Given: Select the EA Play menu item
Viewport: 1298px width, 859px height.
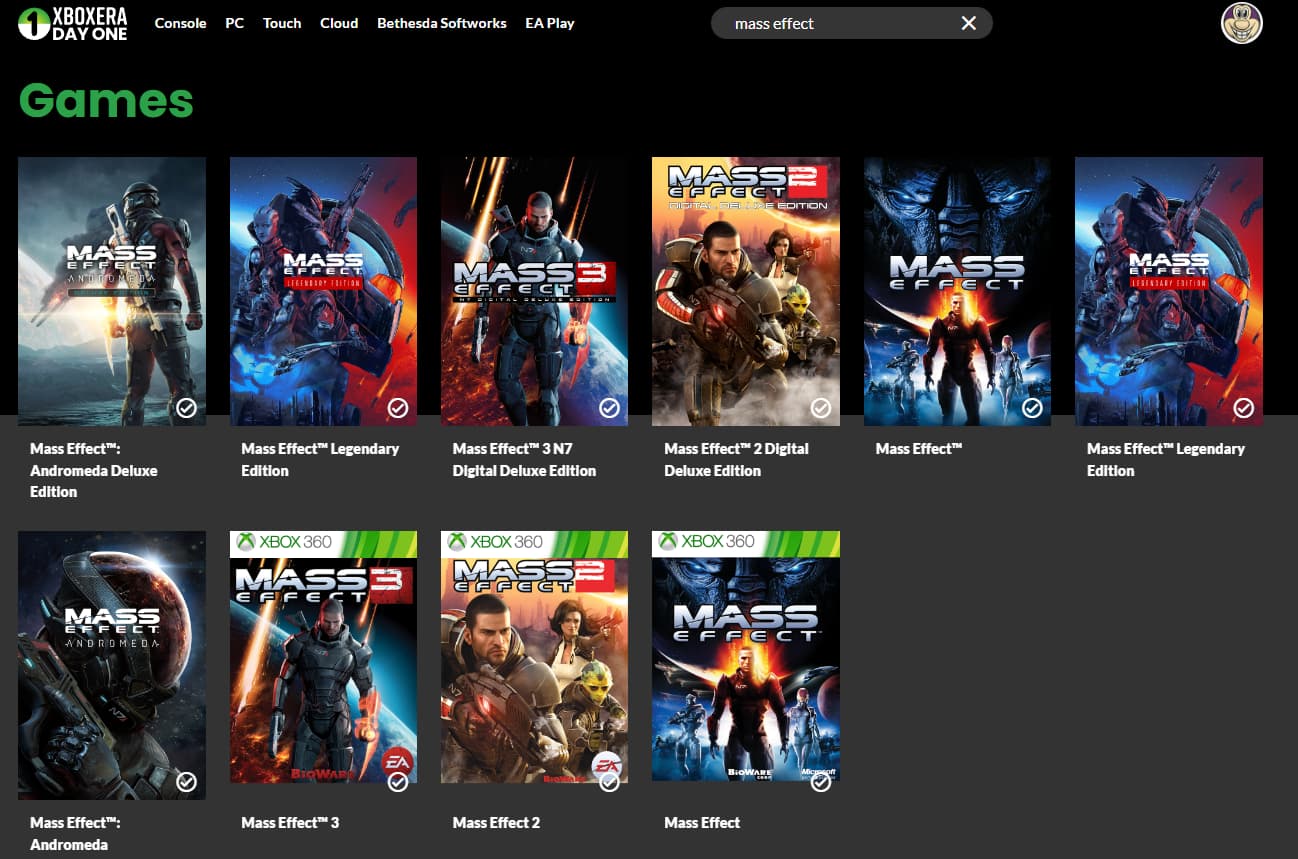Looking at the screenshot, I should (549, 23).
